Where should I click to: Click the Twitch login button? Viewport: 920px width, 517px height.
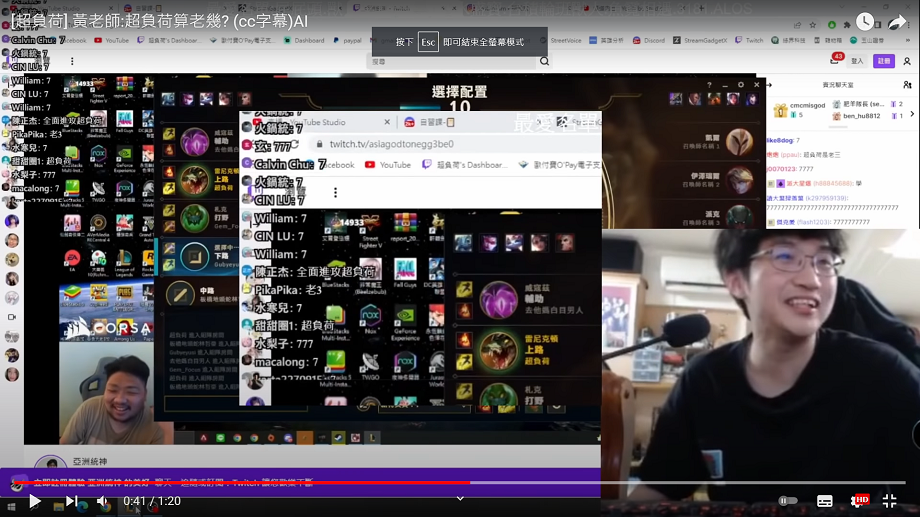[857, 61]
